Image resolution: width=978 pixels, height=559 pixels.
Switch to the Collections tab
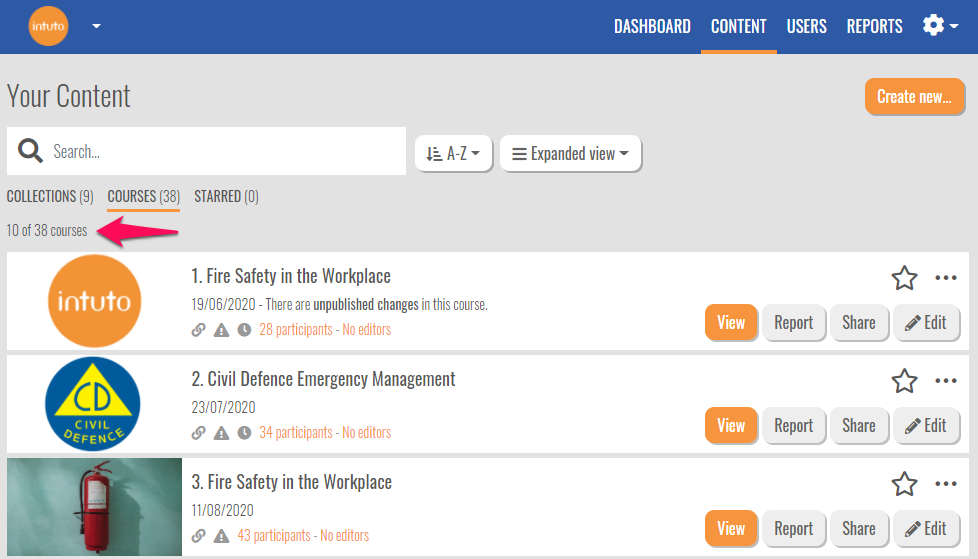pyautogui.click(x=50, y=197)
